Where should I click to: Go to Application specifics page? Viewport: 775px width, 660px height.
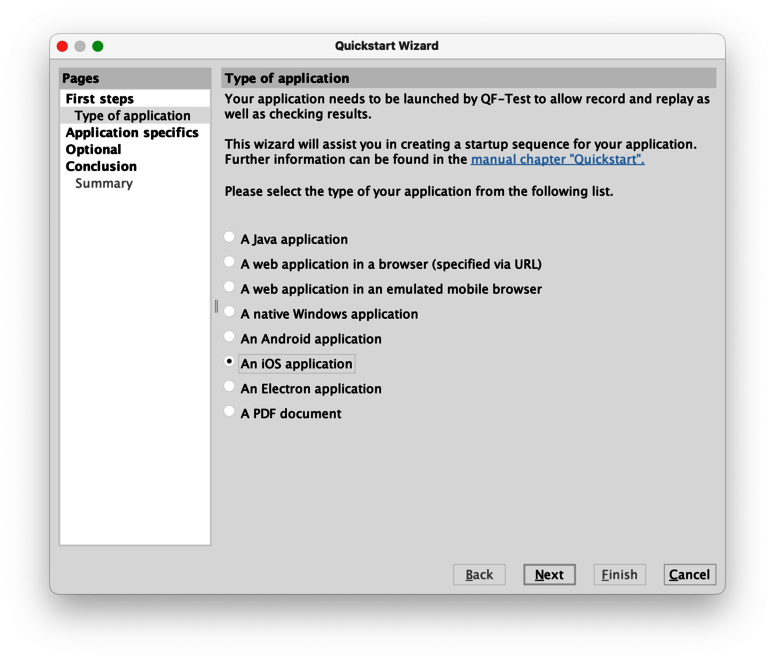coord(132,133)
